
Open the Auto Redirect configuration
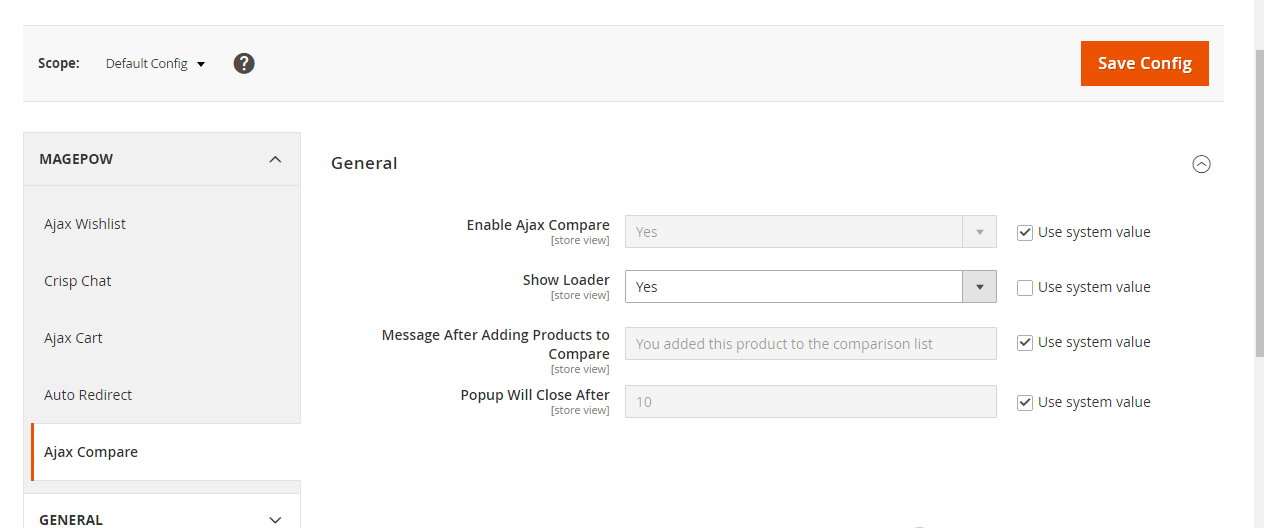tap(88, 395)
